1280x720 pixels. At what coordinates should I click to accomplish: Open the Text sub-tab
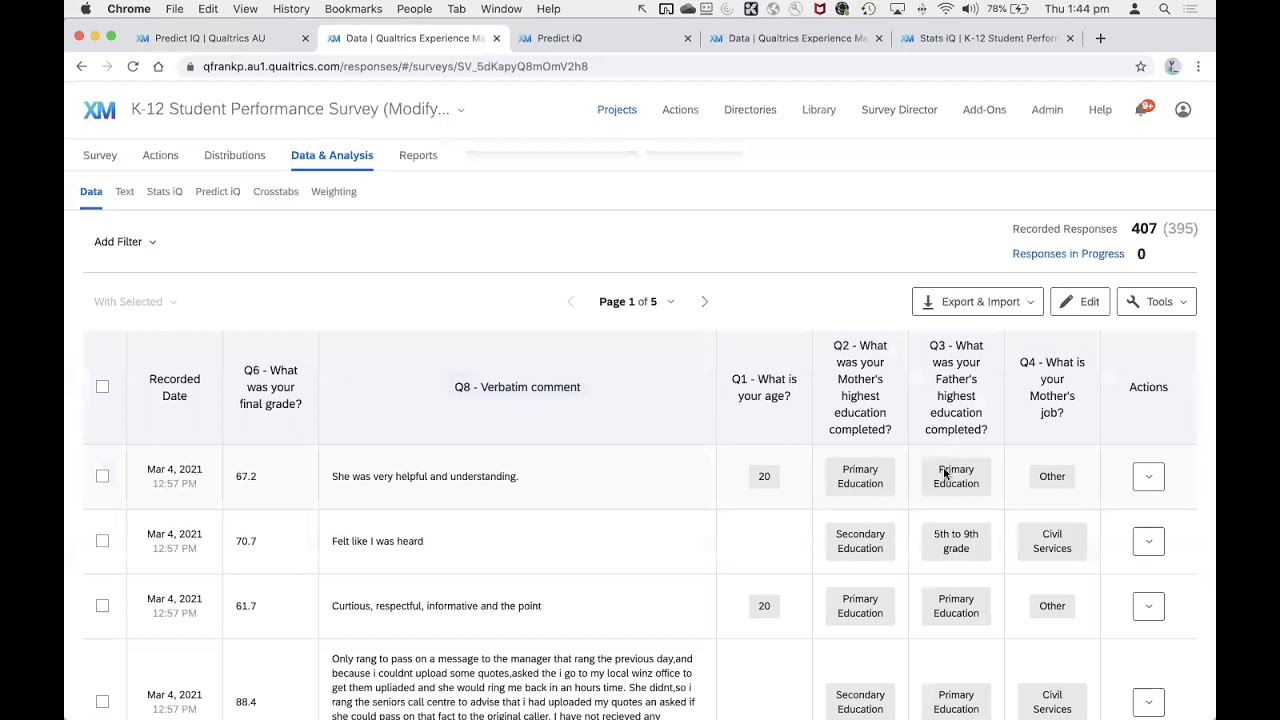coord(124,191)
